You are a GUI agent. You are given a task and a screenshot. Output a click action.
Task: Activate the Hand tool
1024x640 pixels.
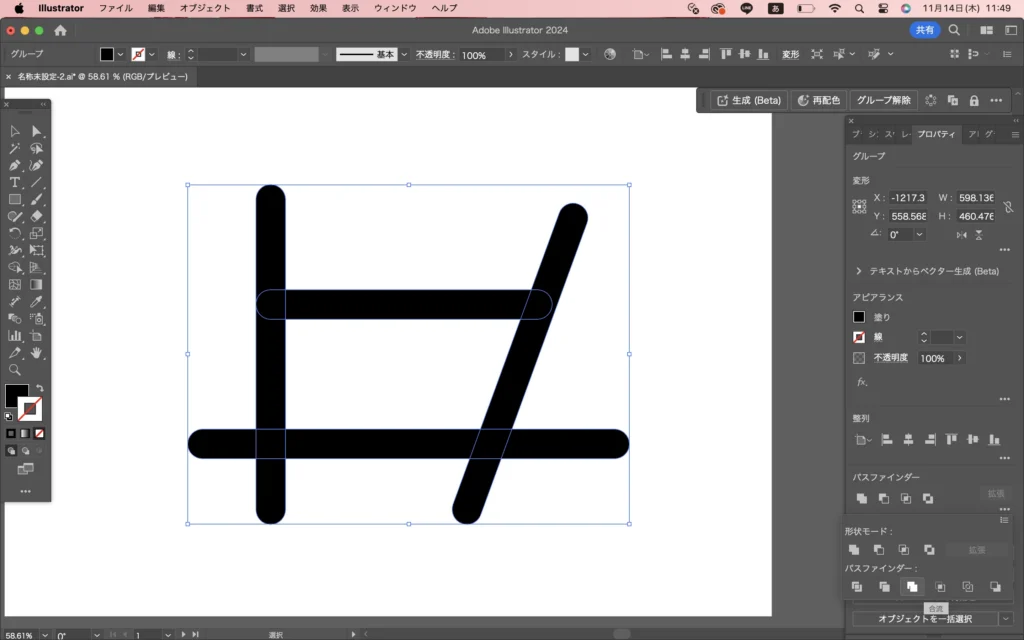click(x=37, y=352)
